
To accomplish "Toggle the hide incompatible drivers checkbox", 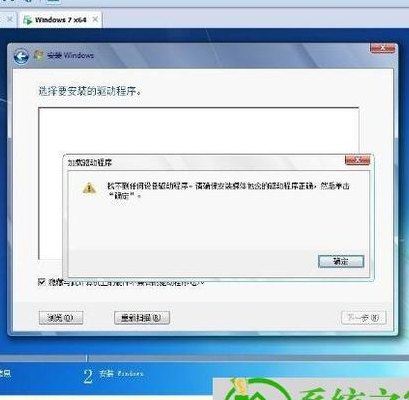I will (x=42, y=282).
